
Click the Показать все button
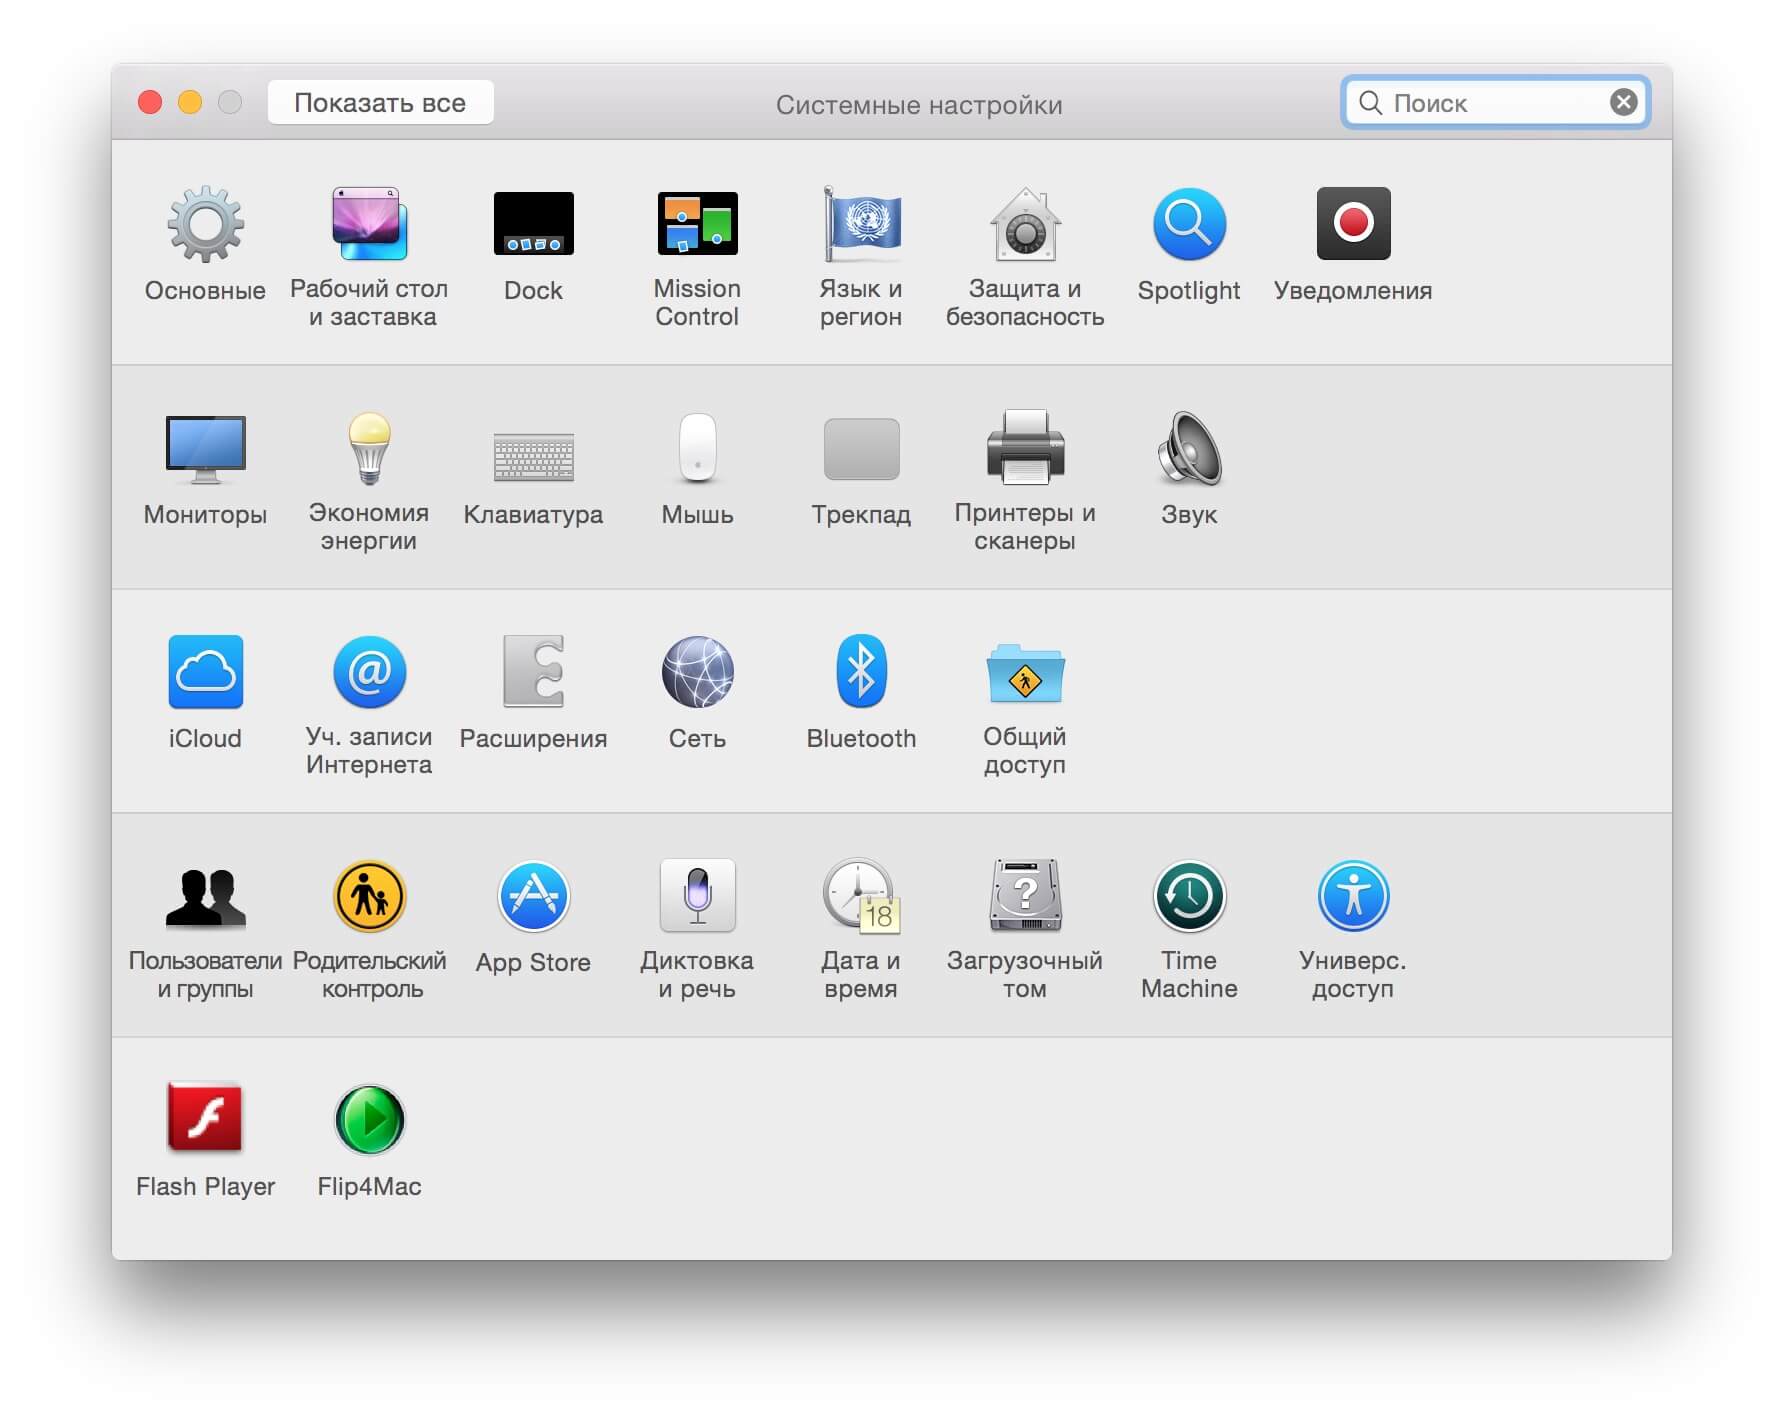(380, 102)
